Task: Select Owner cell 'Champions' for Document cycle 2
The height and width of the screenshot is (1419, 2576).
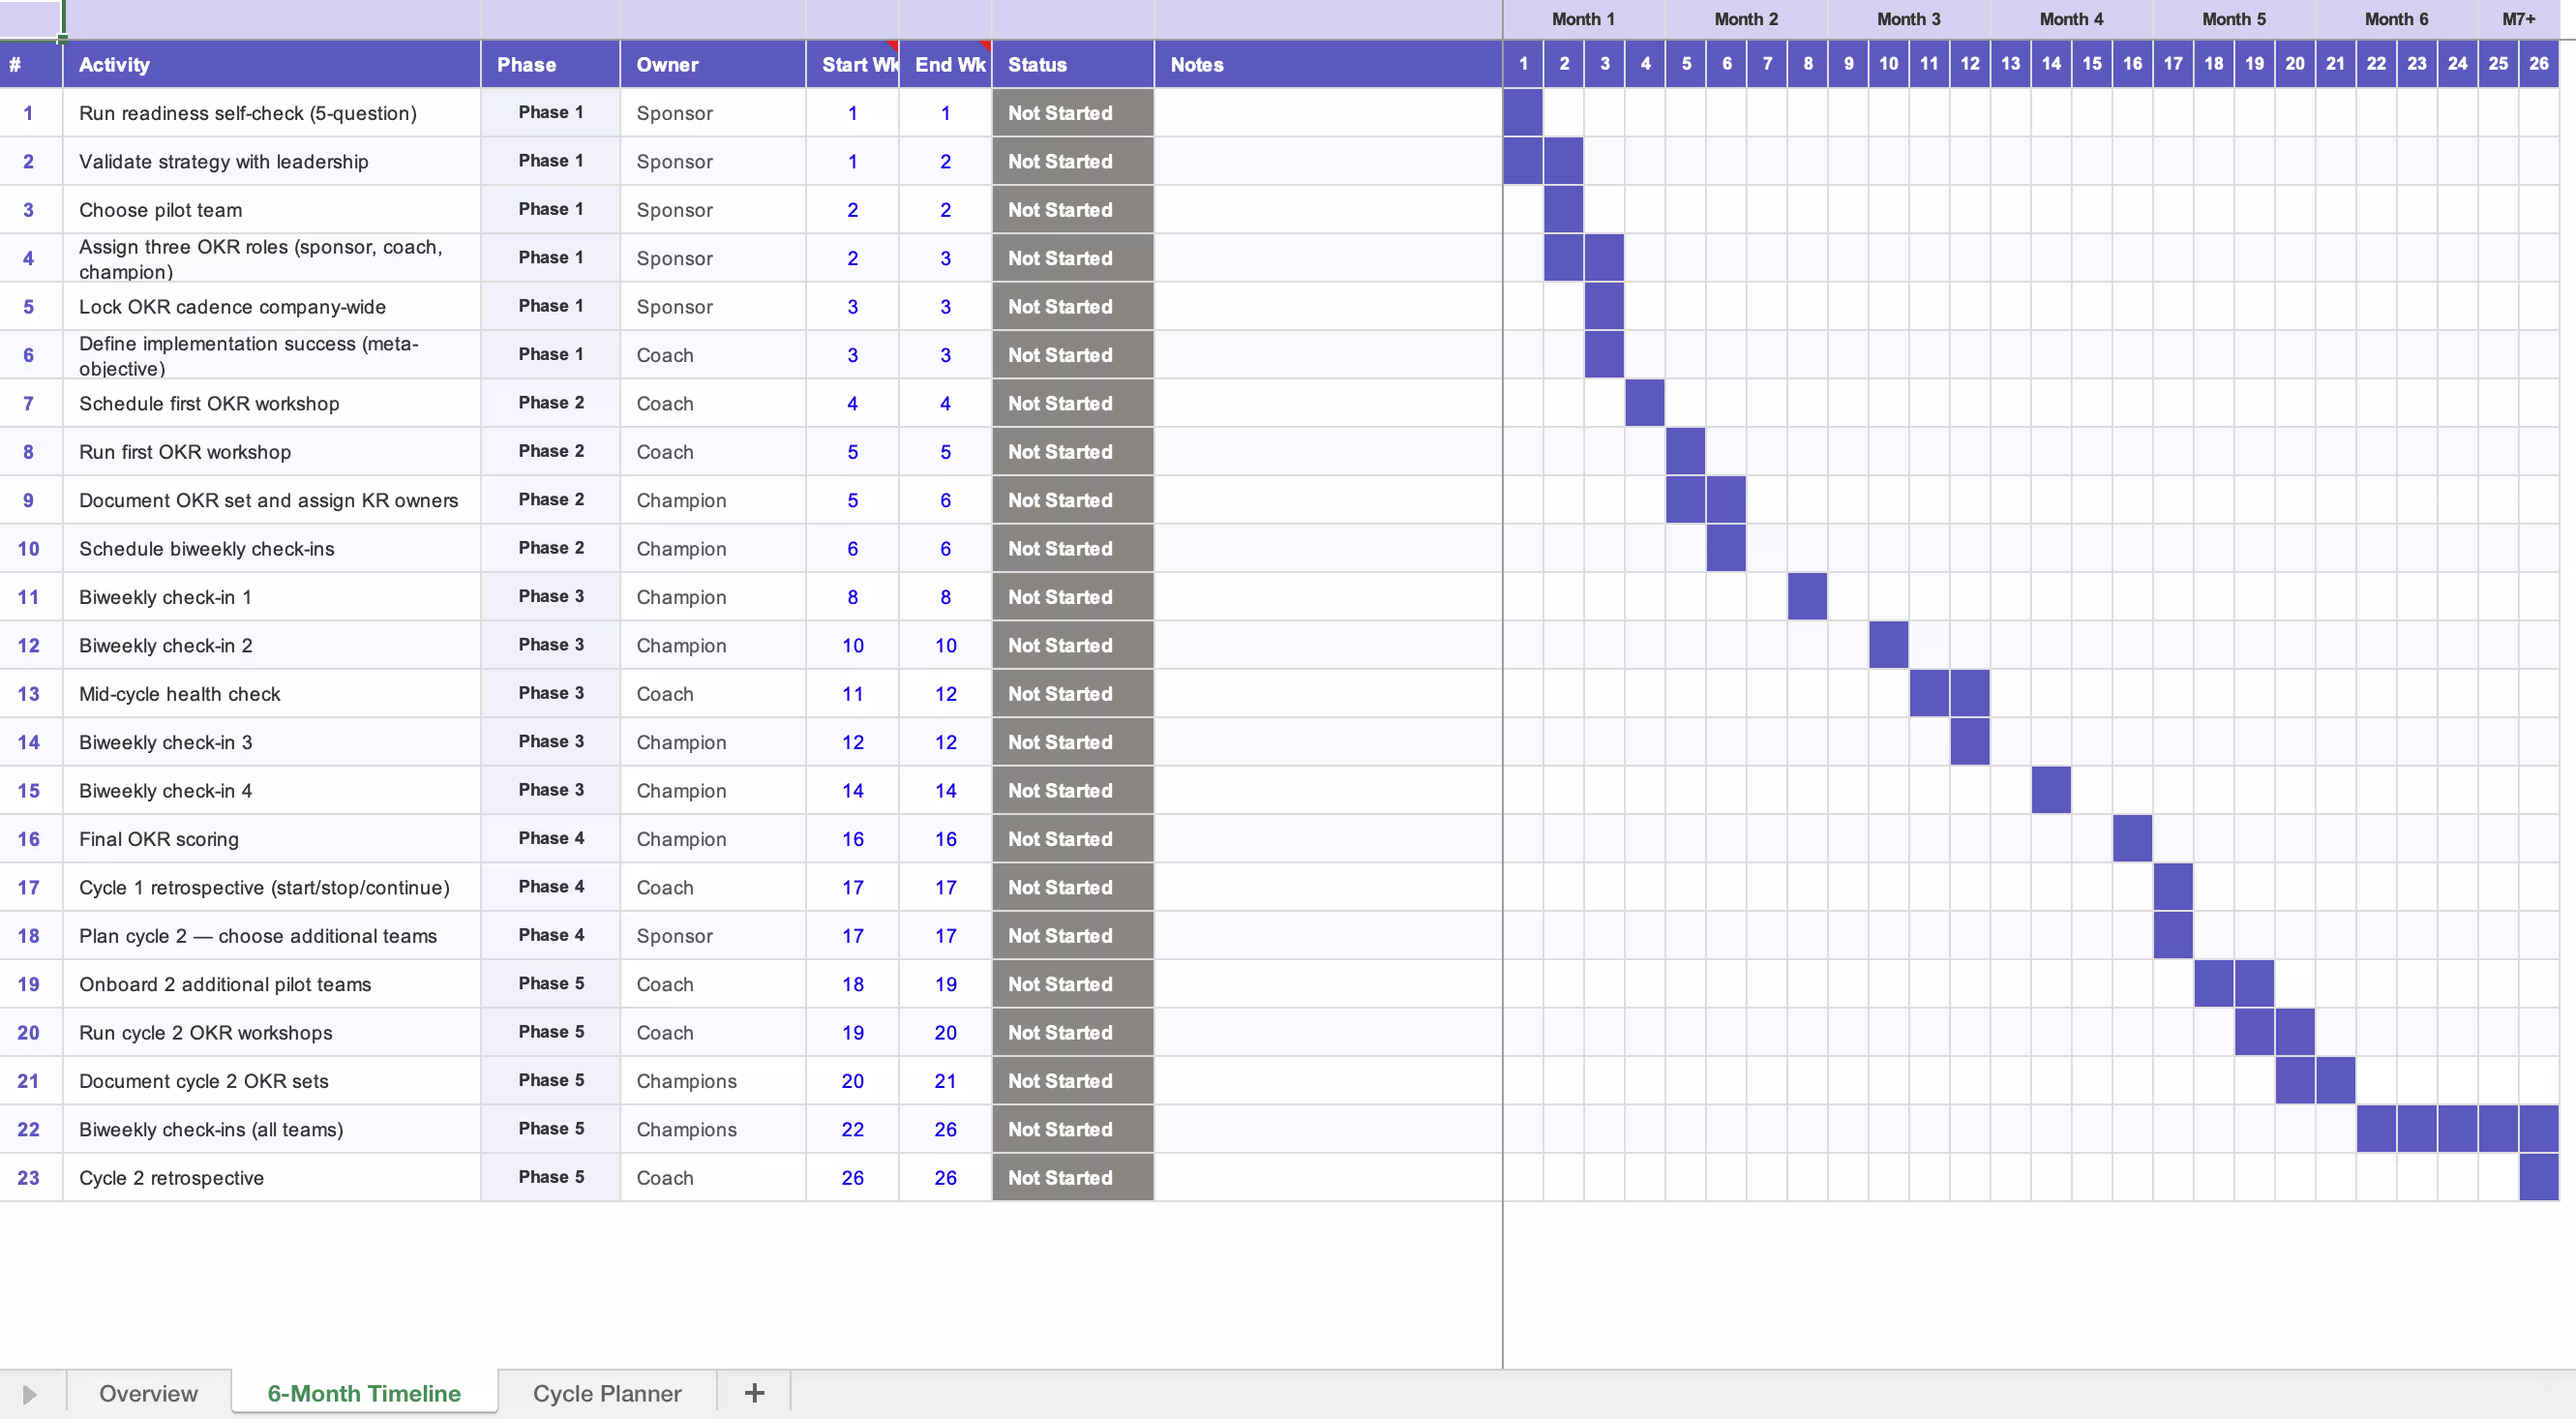Action: click(x=713, y=1081)
